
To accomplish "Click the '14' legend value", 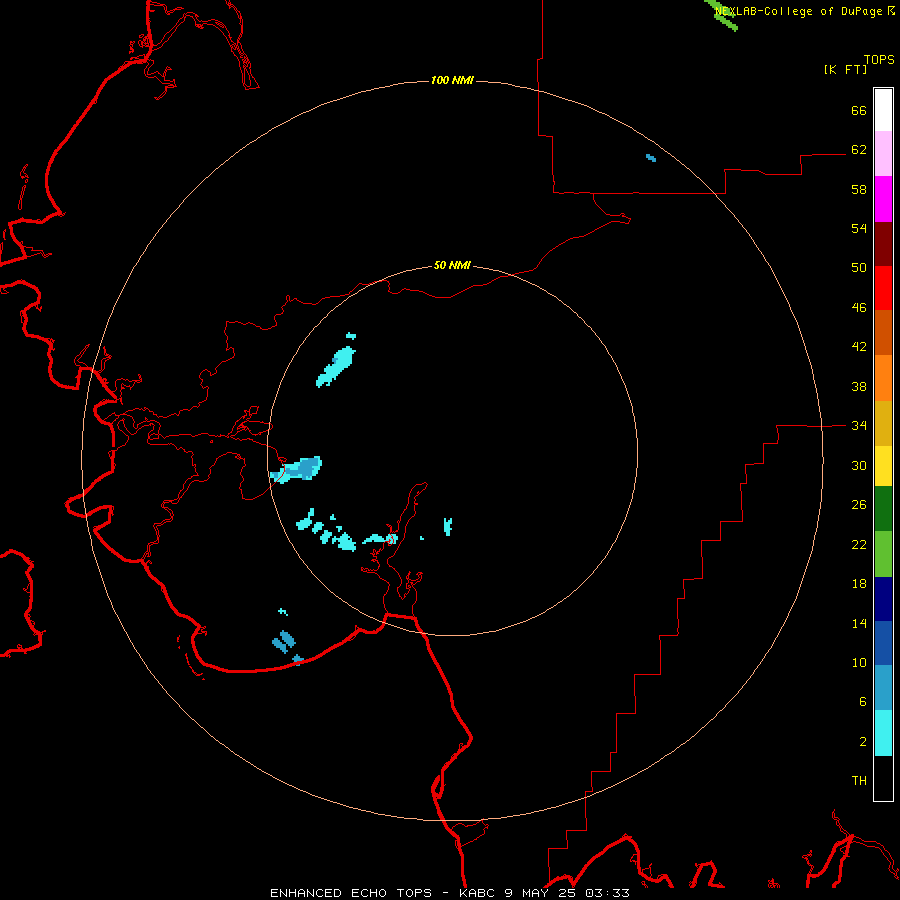I will [x=859, y=623].
